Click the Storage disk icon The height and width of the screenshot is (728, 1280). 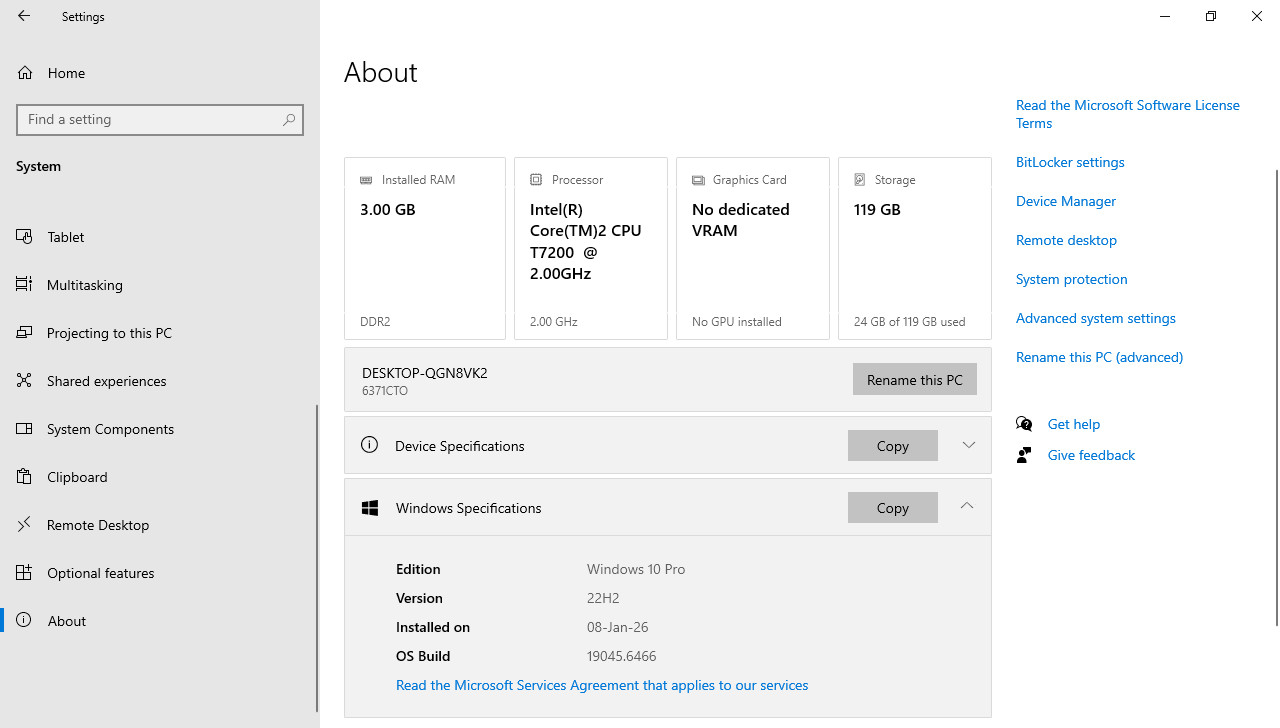coord(860,180)
